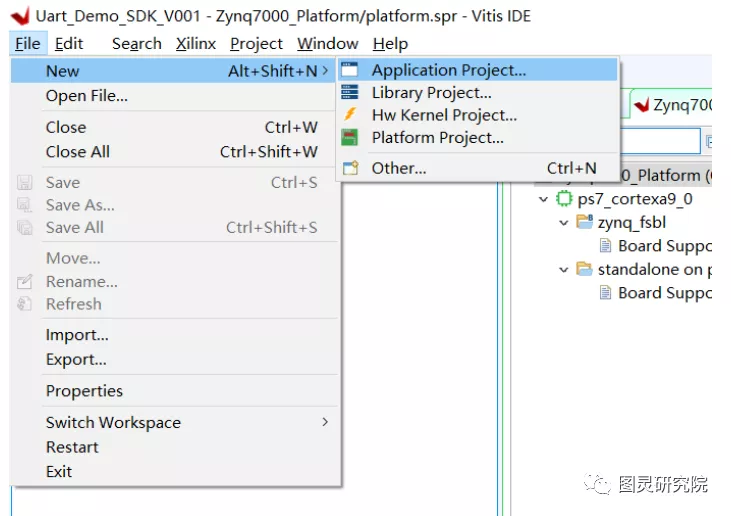The width and height of the screenshot is (731, 516).
Task: Select Board Support Package under standalone
Action: [x=665, y=293]
